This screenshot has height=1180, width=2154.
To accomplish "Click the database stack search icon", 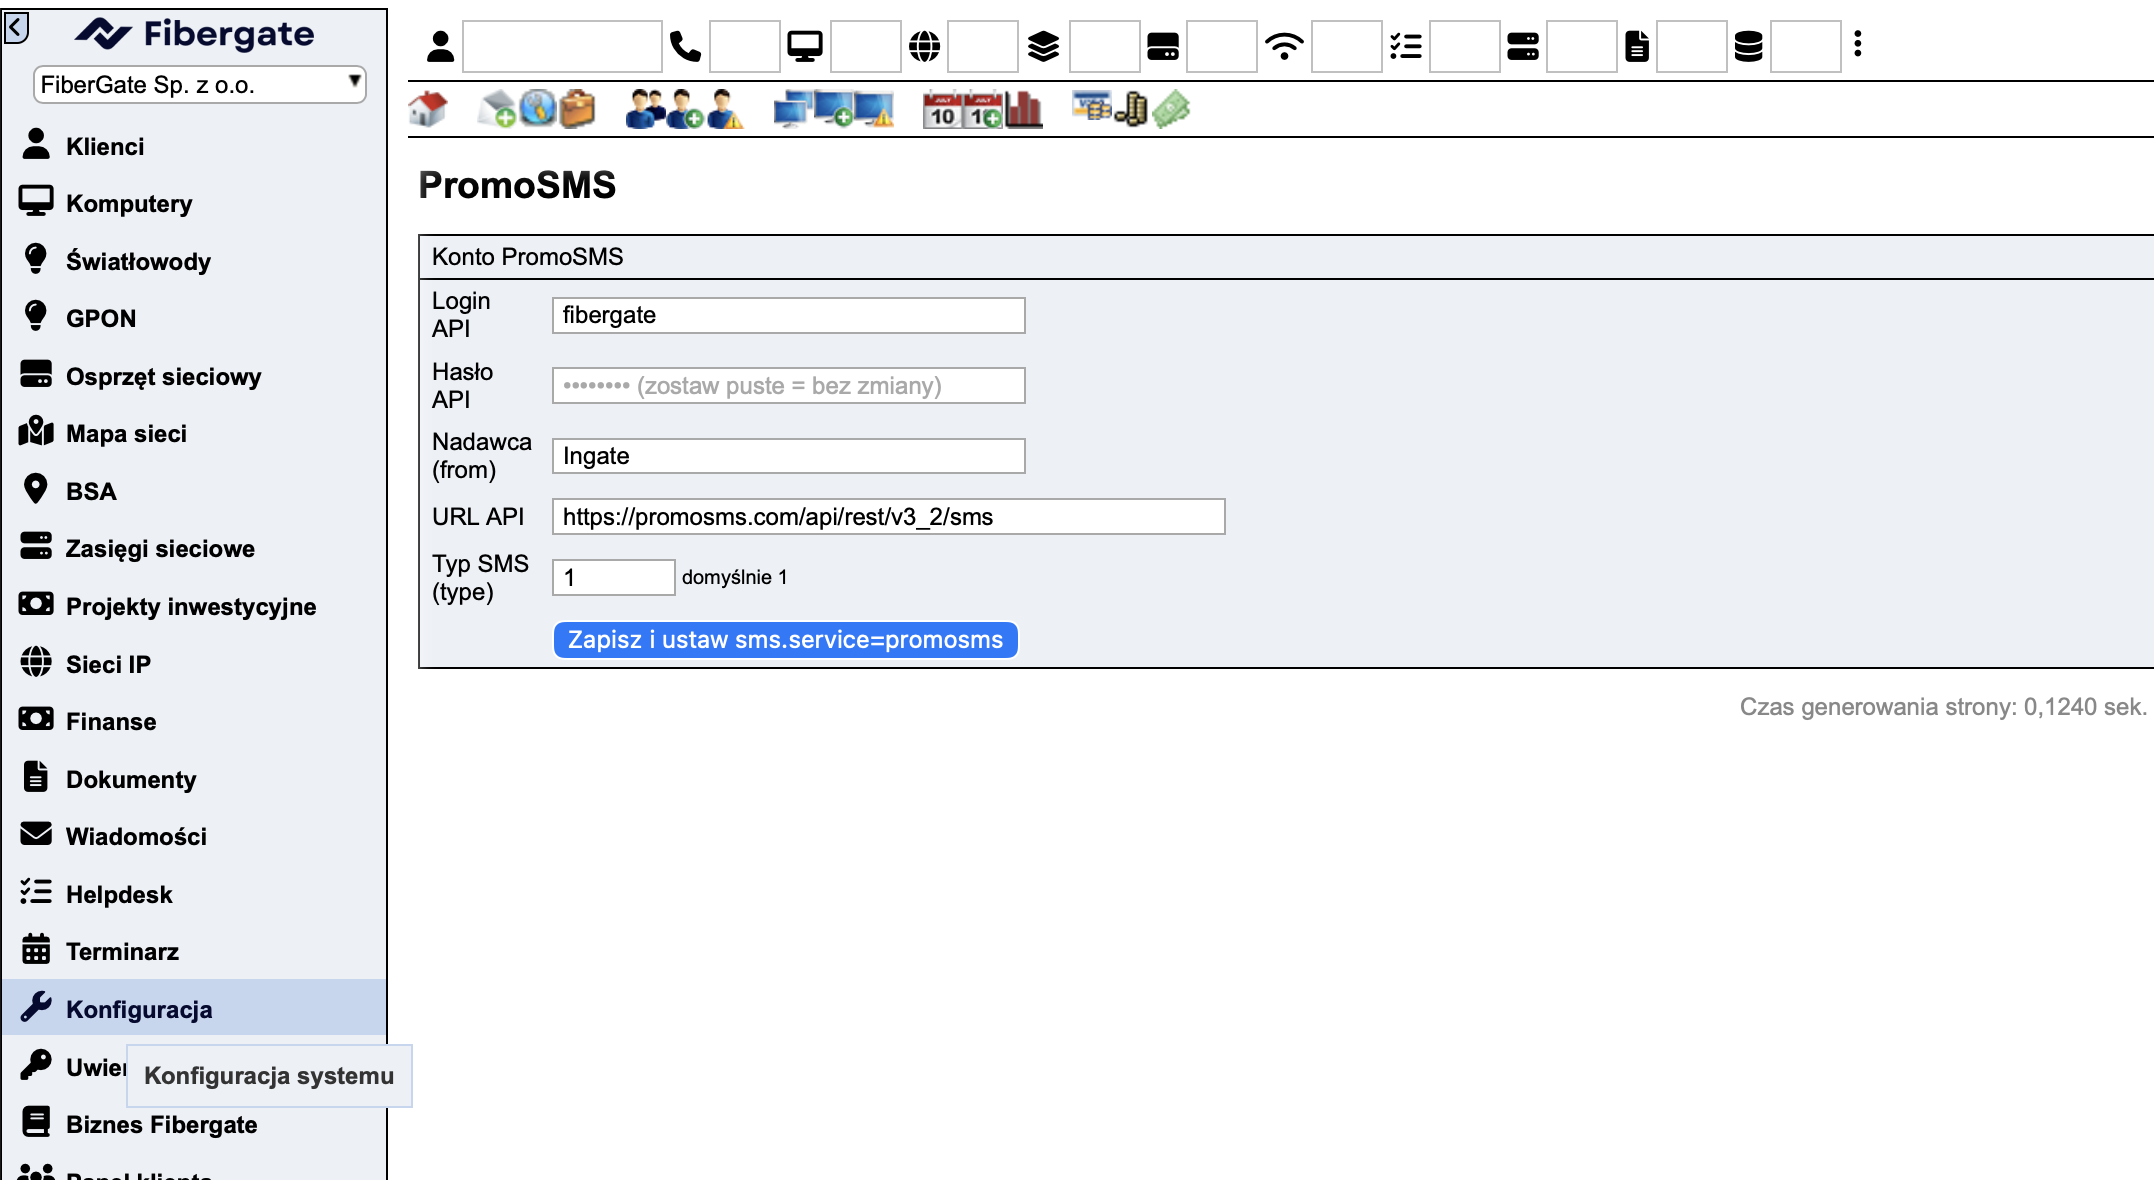I will pos(1748,46).
